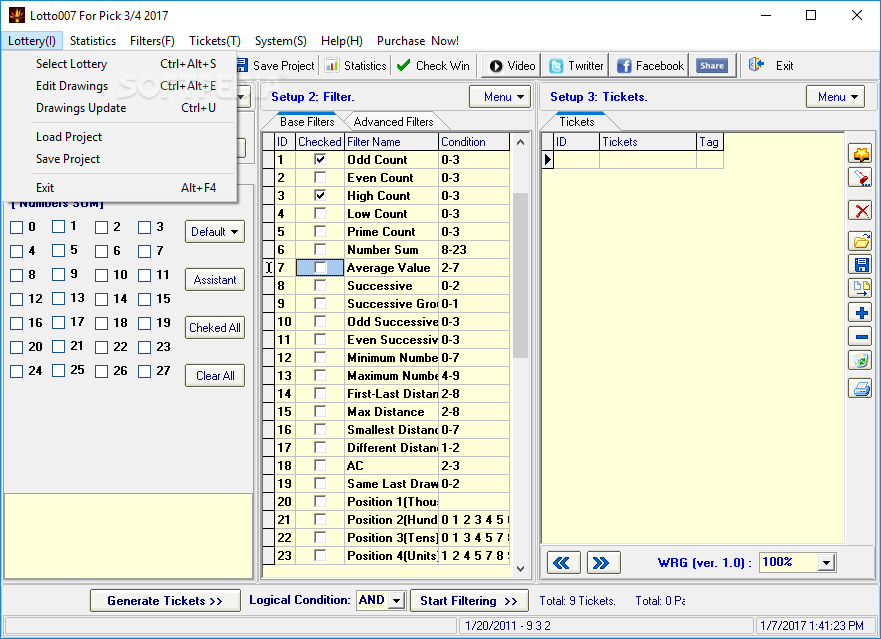Open the Setup 2 Filter Menu dropdown
The image size is (881, 639).
click(500, 97)
